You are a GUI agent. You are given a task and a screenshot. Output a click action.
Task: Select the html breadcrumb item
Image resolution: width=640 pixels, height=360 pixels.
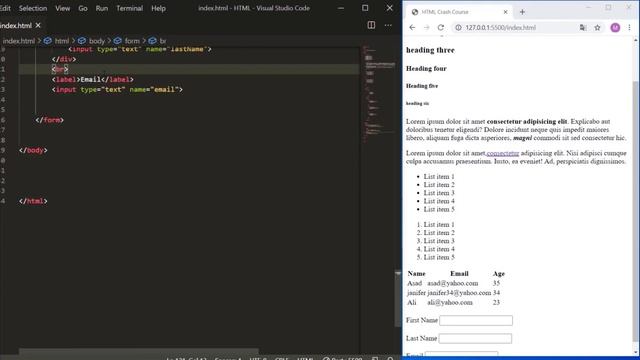62,41
